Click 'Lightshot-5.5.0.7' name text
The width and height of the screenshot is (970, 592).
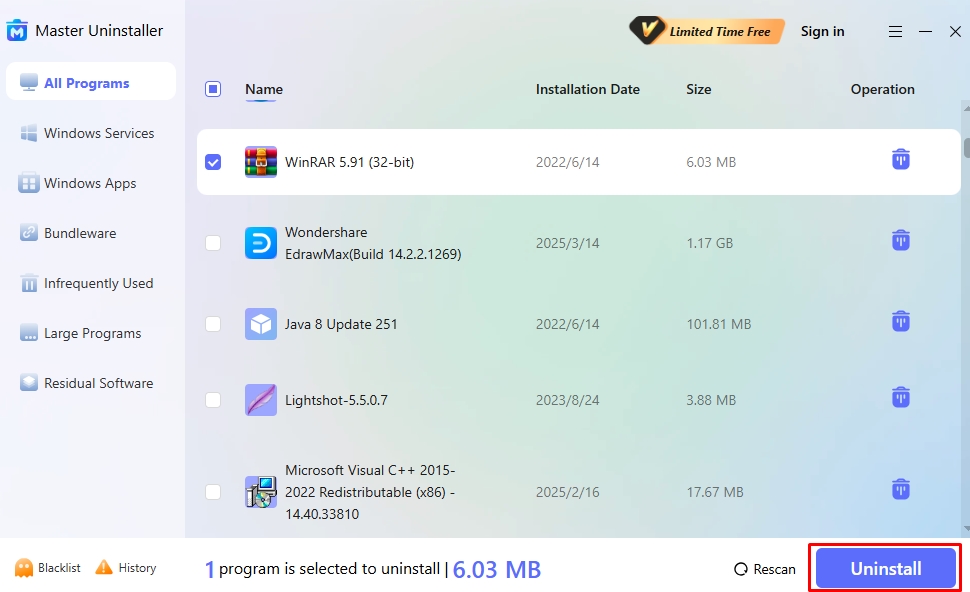pyautogui.click(x=336, y=400)
